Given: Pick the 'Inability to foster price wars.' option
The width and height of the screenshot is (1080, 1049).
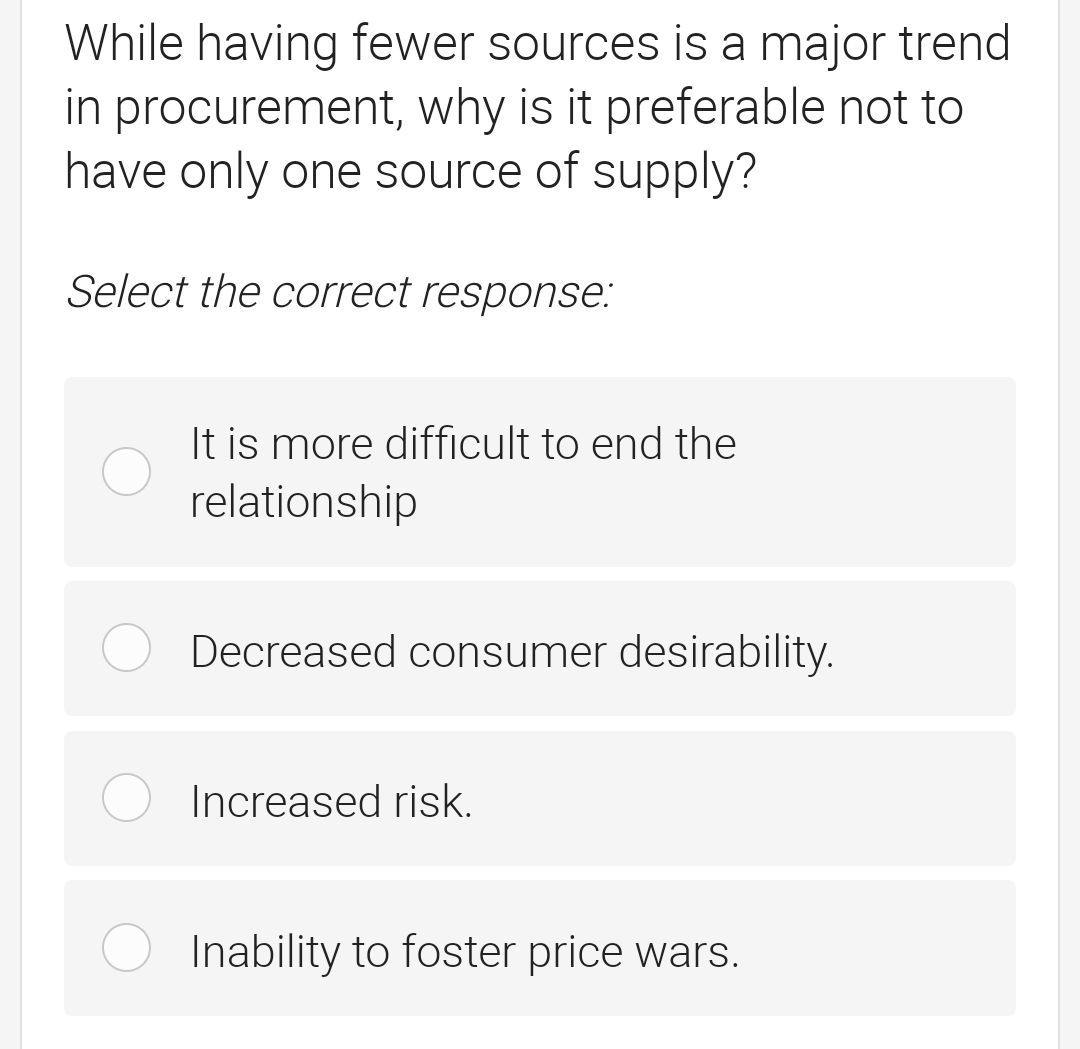Looking at the screenshot, I should click(540, 947).
